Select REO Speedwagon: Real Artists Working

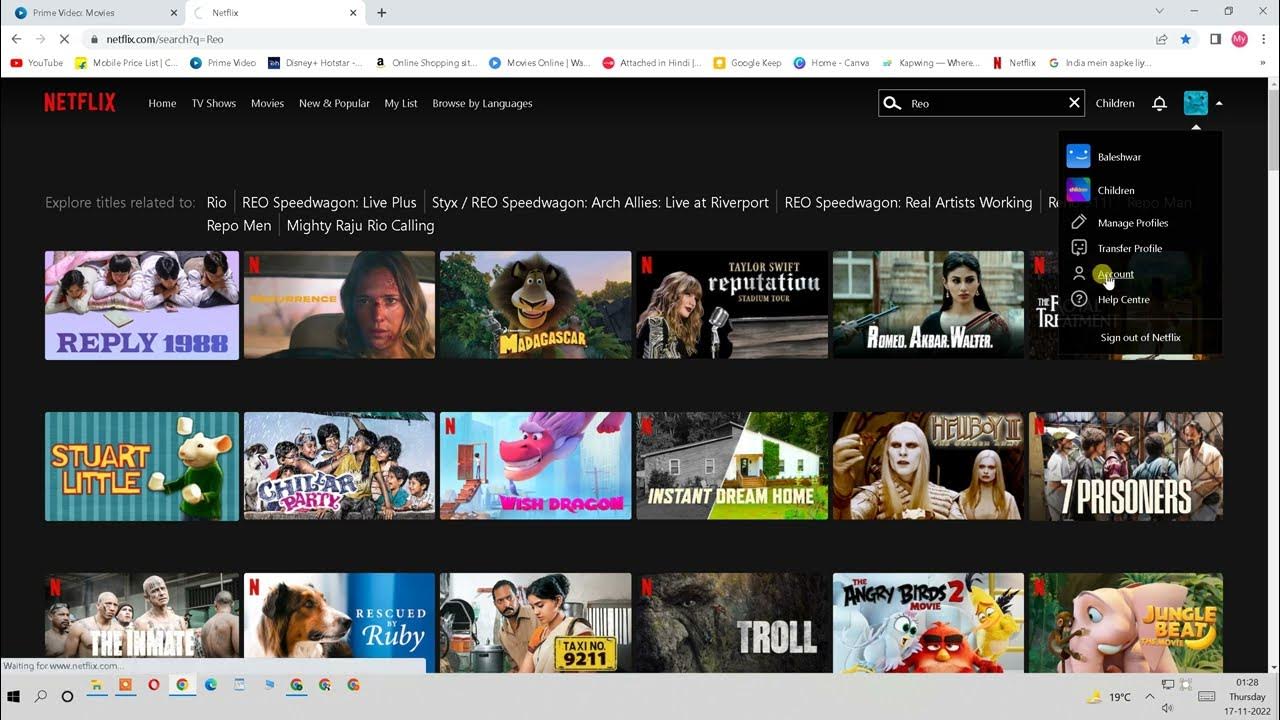click(908, 202)
